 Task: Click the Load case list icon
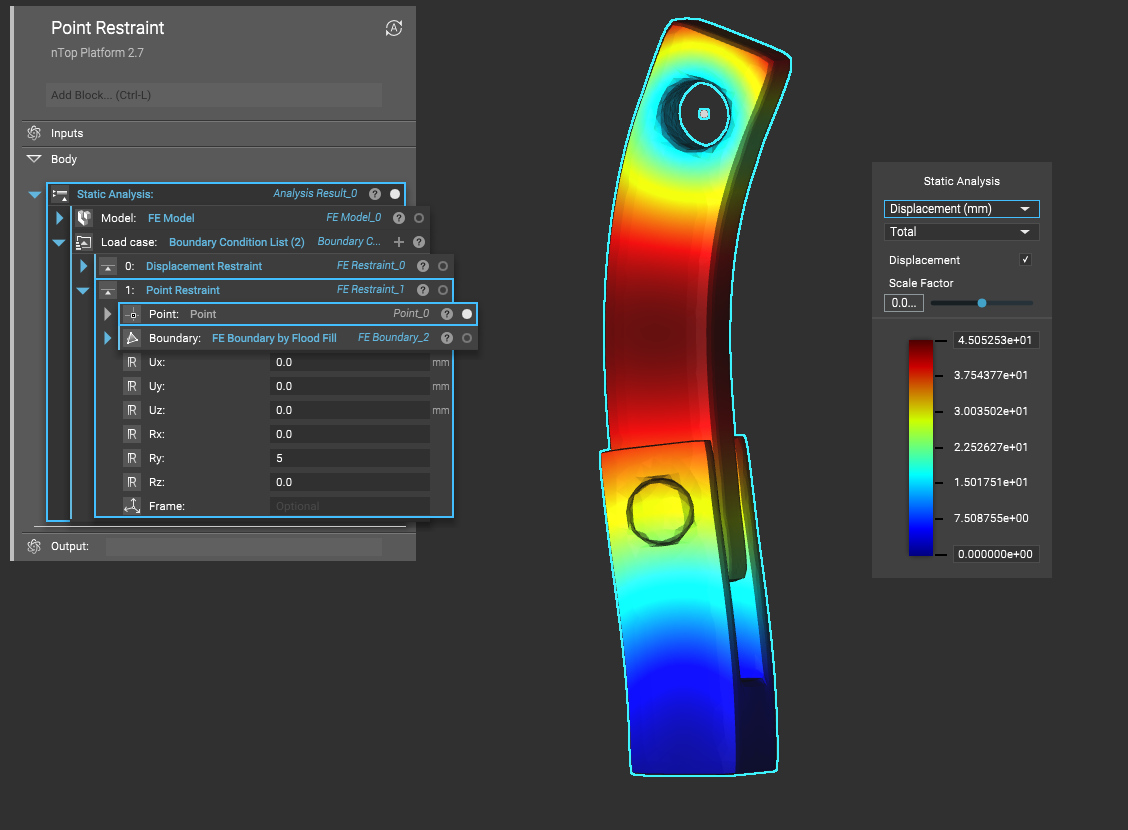pyautogui.click(x=84, y=242)
